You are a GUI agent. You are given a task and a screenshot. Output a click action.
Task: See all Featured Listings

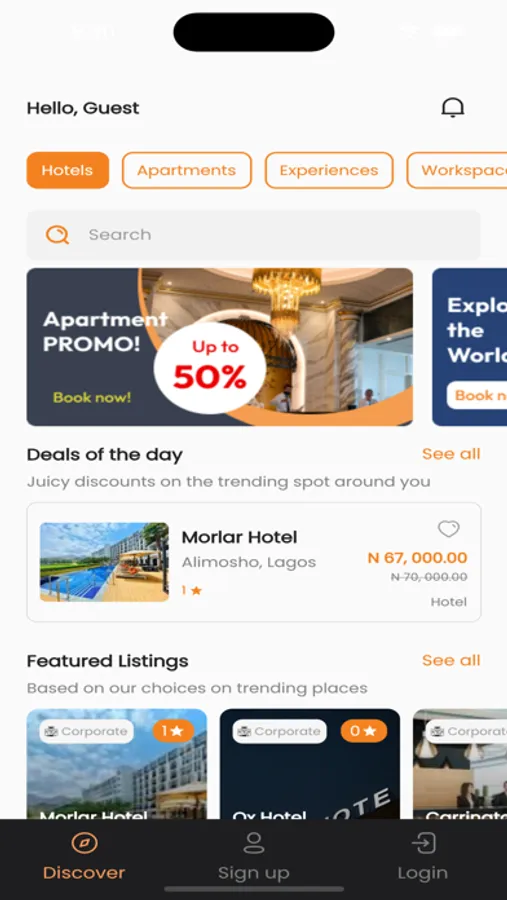point(451,661)
